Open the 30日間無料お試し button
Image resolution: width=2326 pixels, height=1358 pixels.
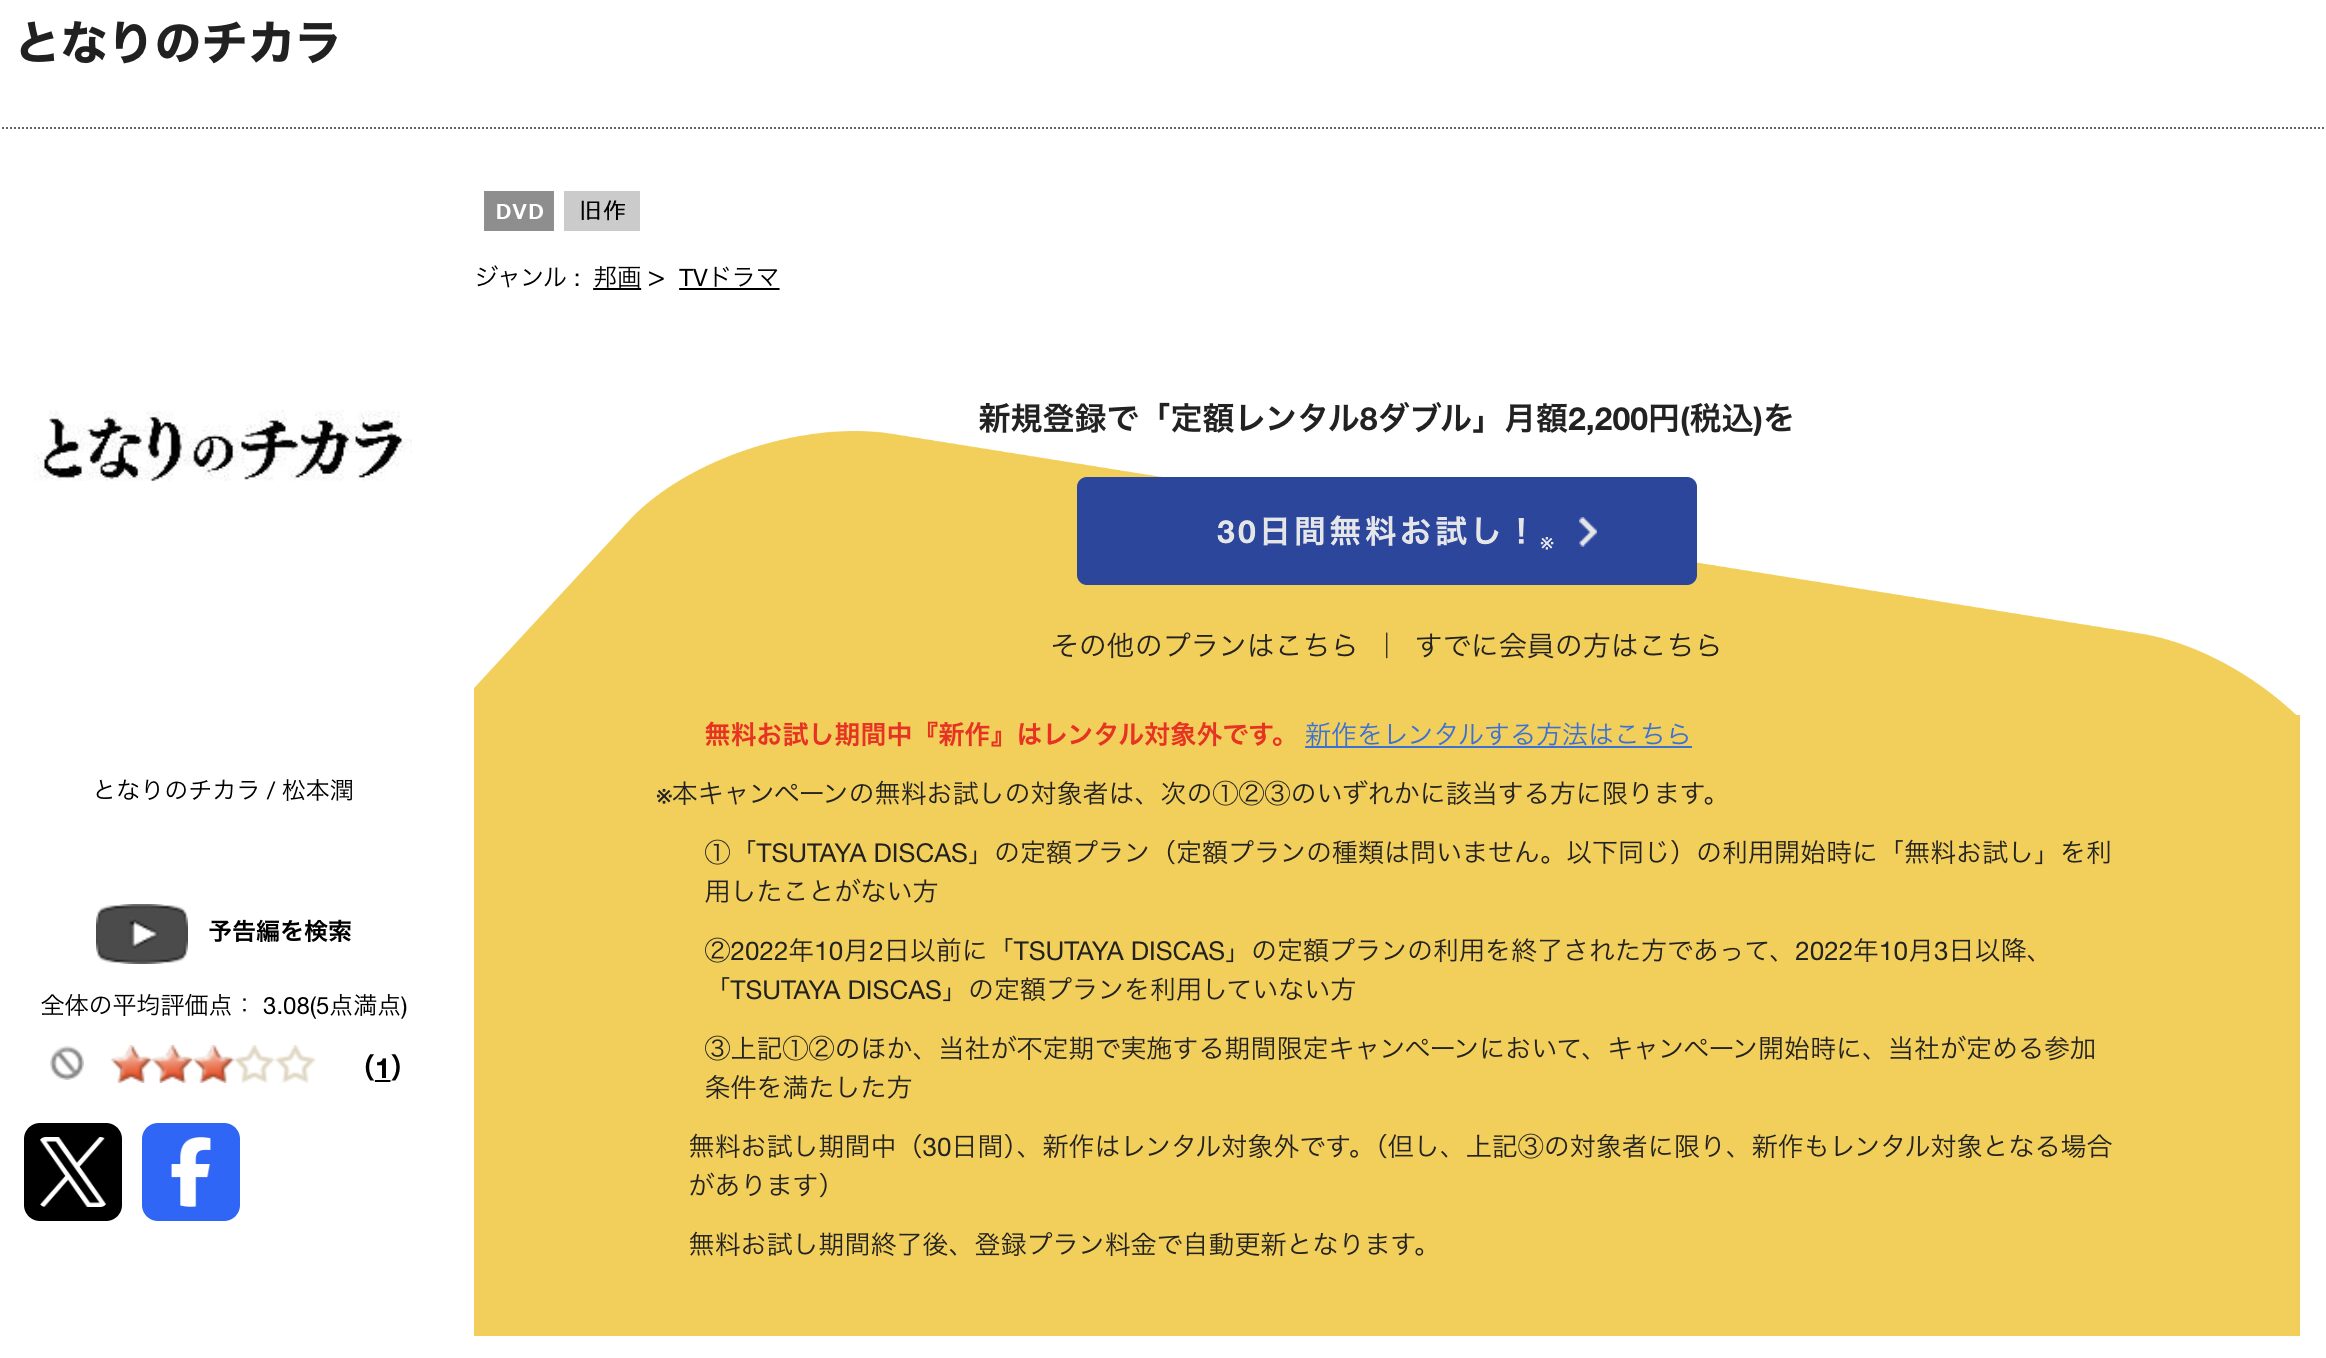(1386, 531)
